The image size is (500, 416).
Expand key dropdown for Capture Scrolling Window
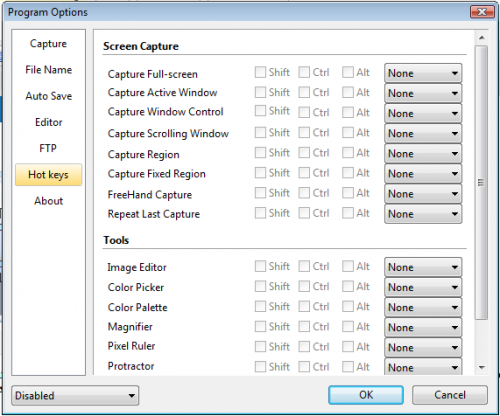pos(423,133)
